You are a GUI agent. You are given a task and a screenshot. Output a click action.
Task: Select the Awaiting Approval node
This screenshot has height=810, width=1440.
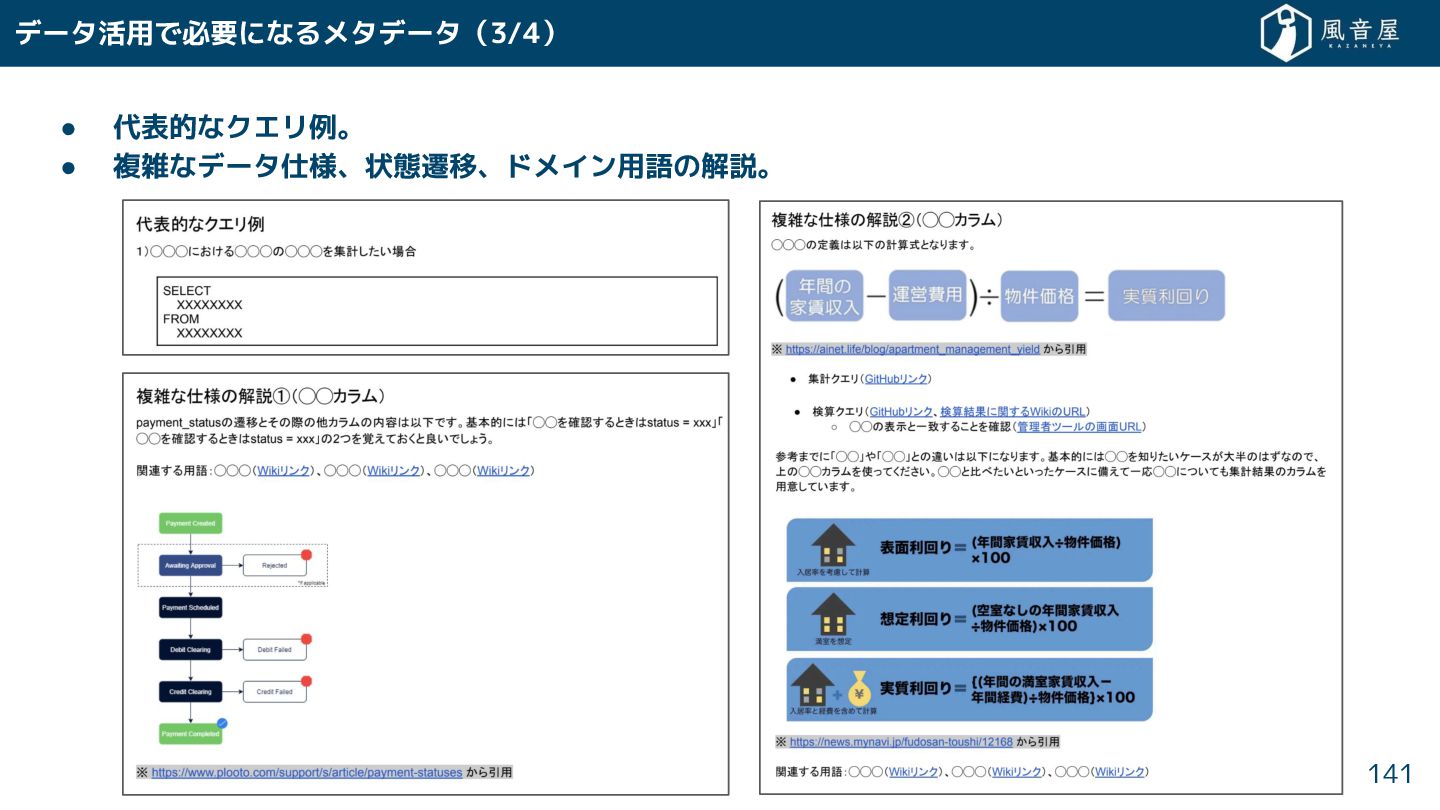(x=190, y=566)
